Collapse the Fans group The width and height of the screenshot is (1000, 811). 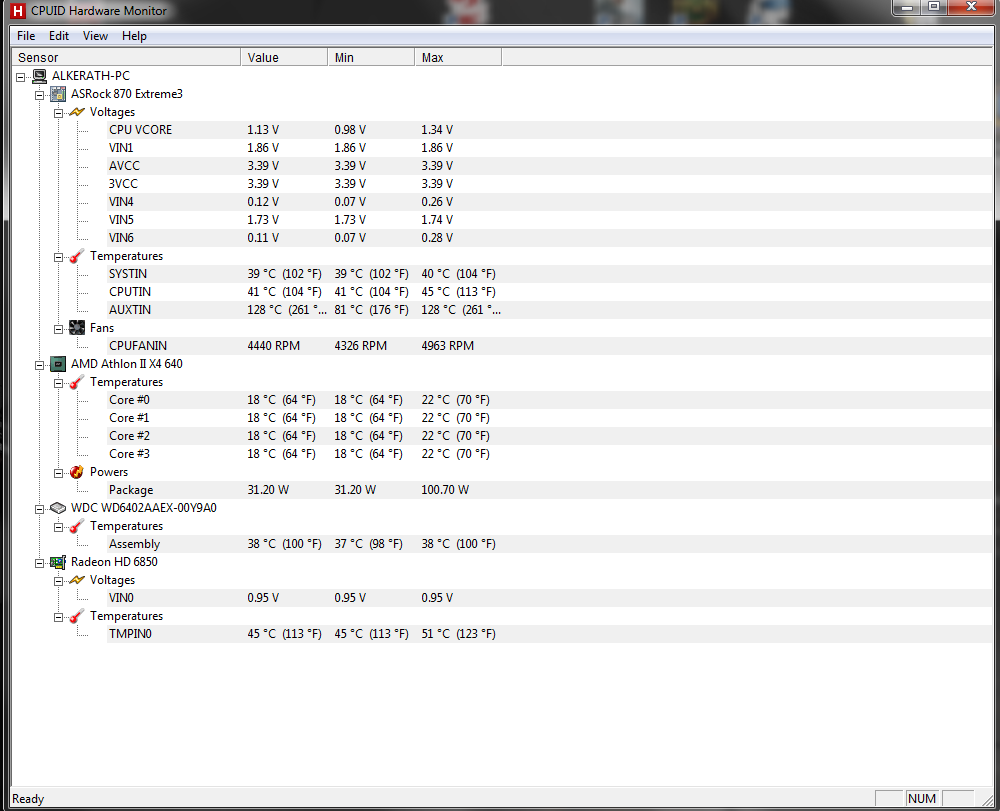pos(58,330)
